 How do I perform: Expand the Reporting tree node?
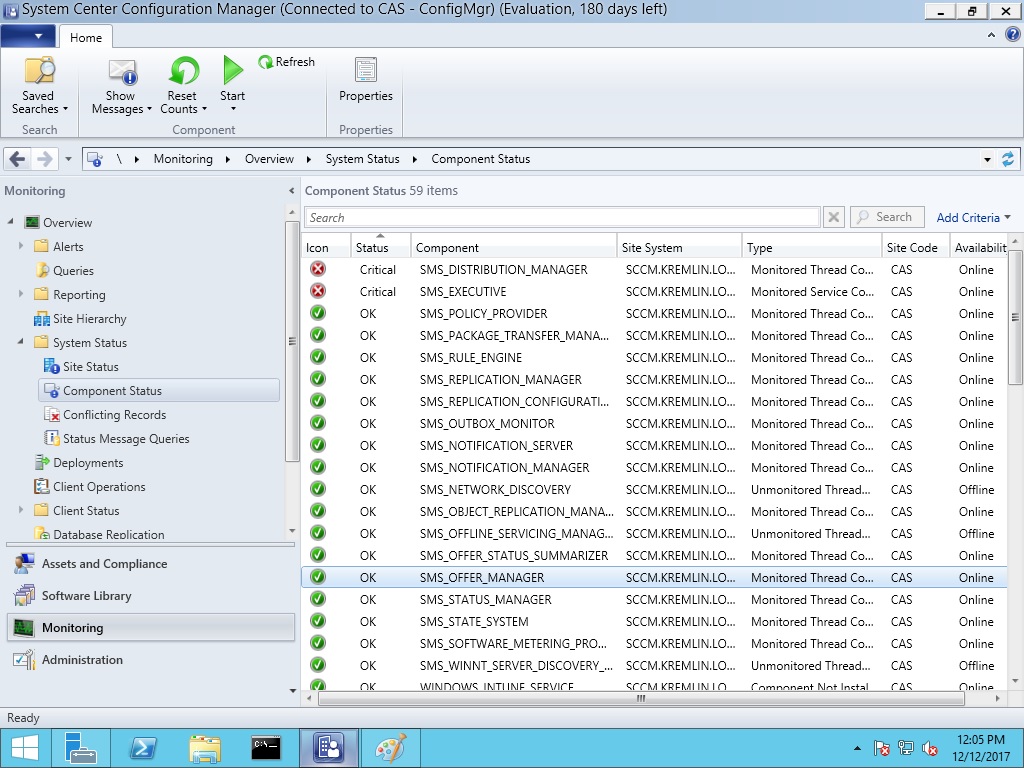(21, 294)
